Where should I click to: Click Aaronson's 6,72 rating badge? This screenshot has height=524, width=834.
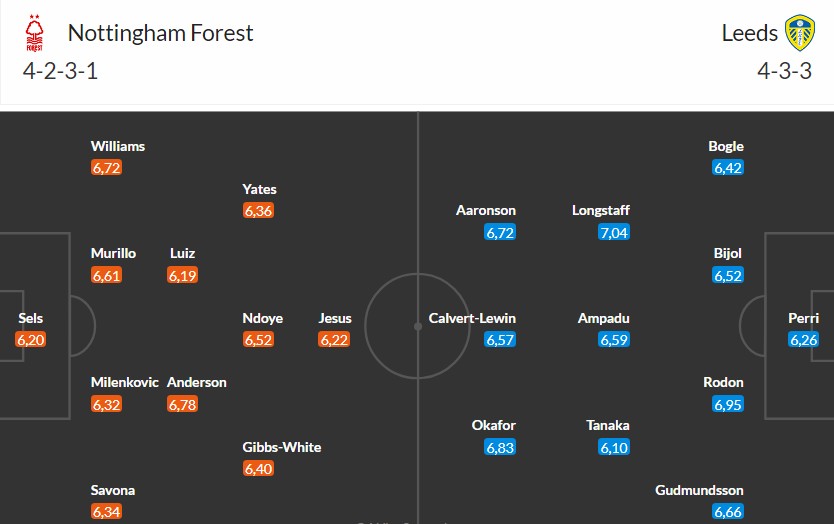click(x=500, y=233)
